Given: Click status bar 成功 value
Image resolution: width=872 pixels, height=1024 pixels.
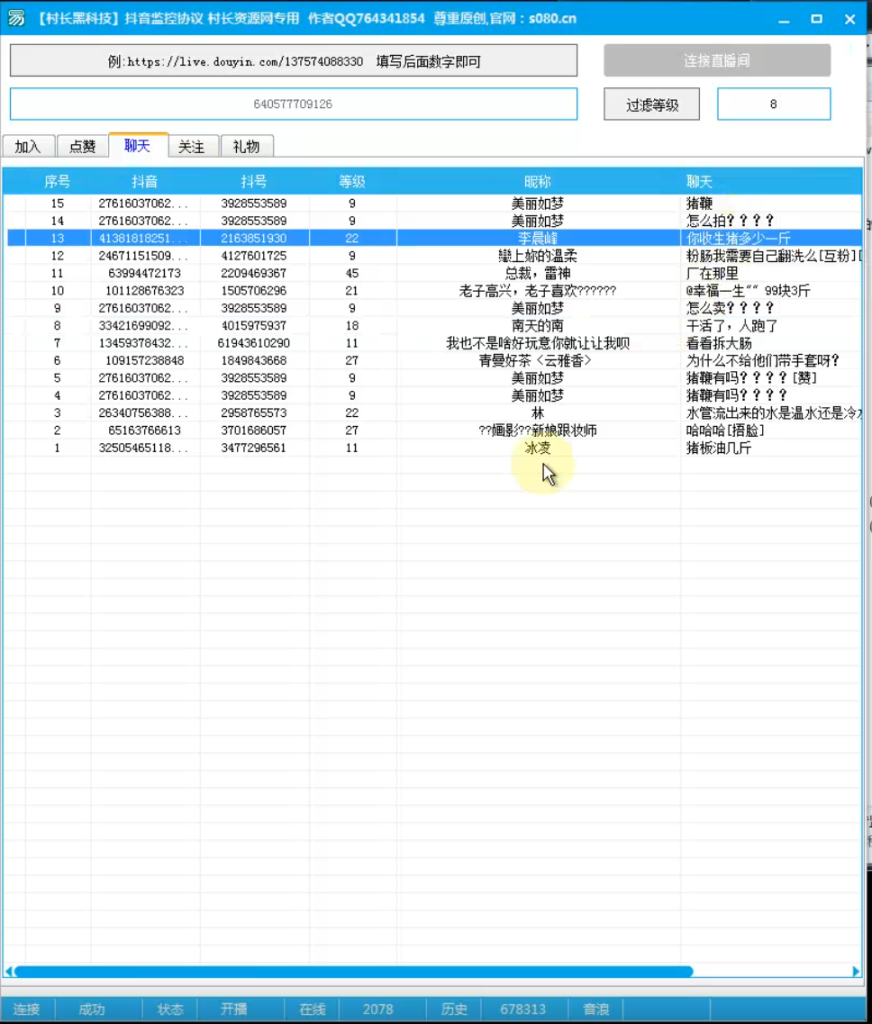Looking at the screenshot, I should tap(92, 1009).
